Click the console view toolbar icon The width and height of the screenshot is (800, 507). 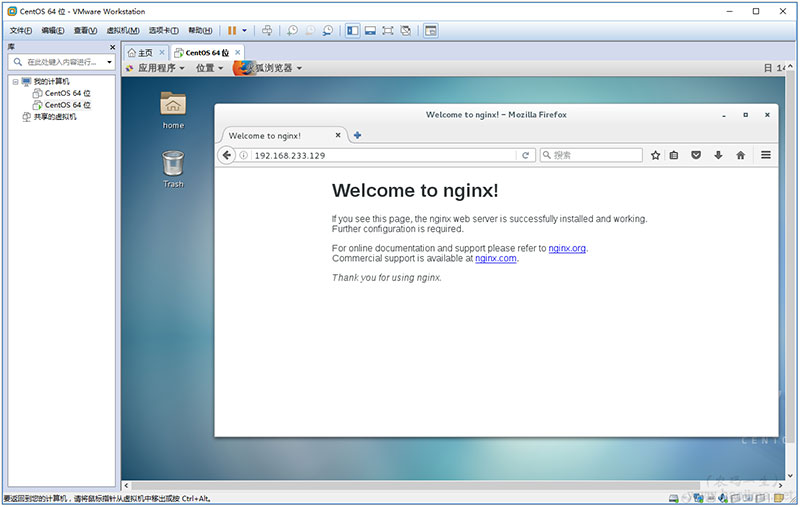(431, 31)
